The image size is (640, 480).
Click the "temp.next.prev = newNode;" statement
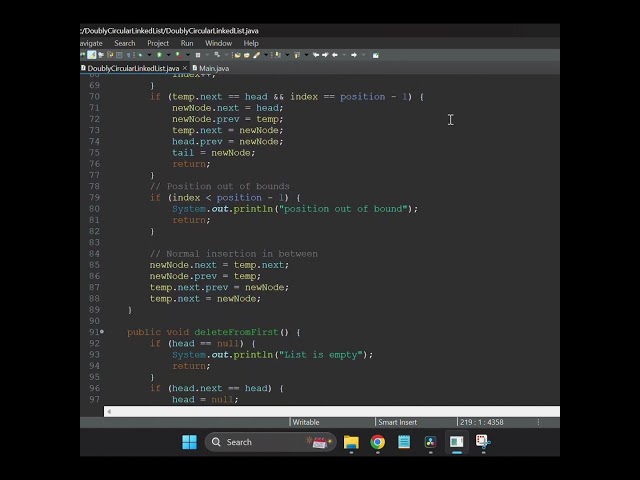(x=219, y=287)
